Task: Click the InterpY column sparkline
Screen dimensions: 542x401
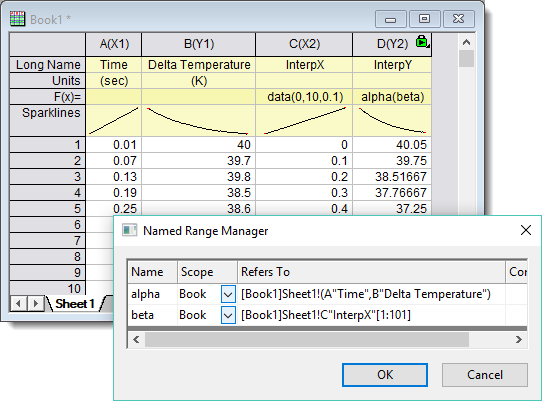Action: pos(392,120)
